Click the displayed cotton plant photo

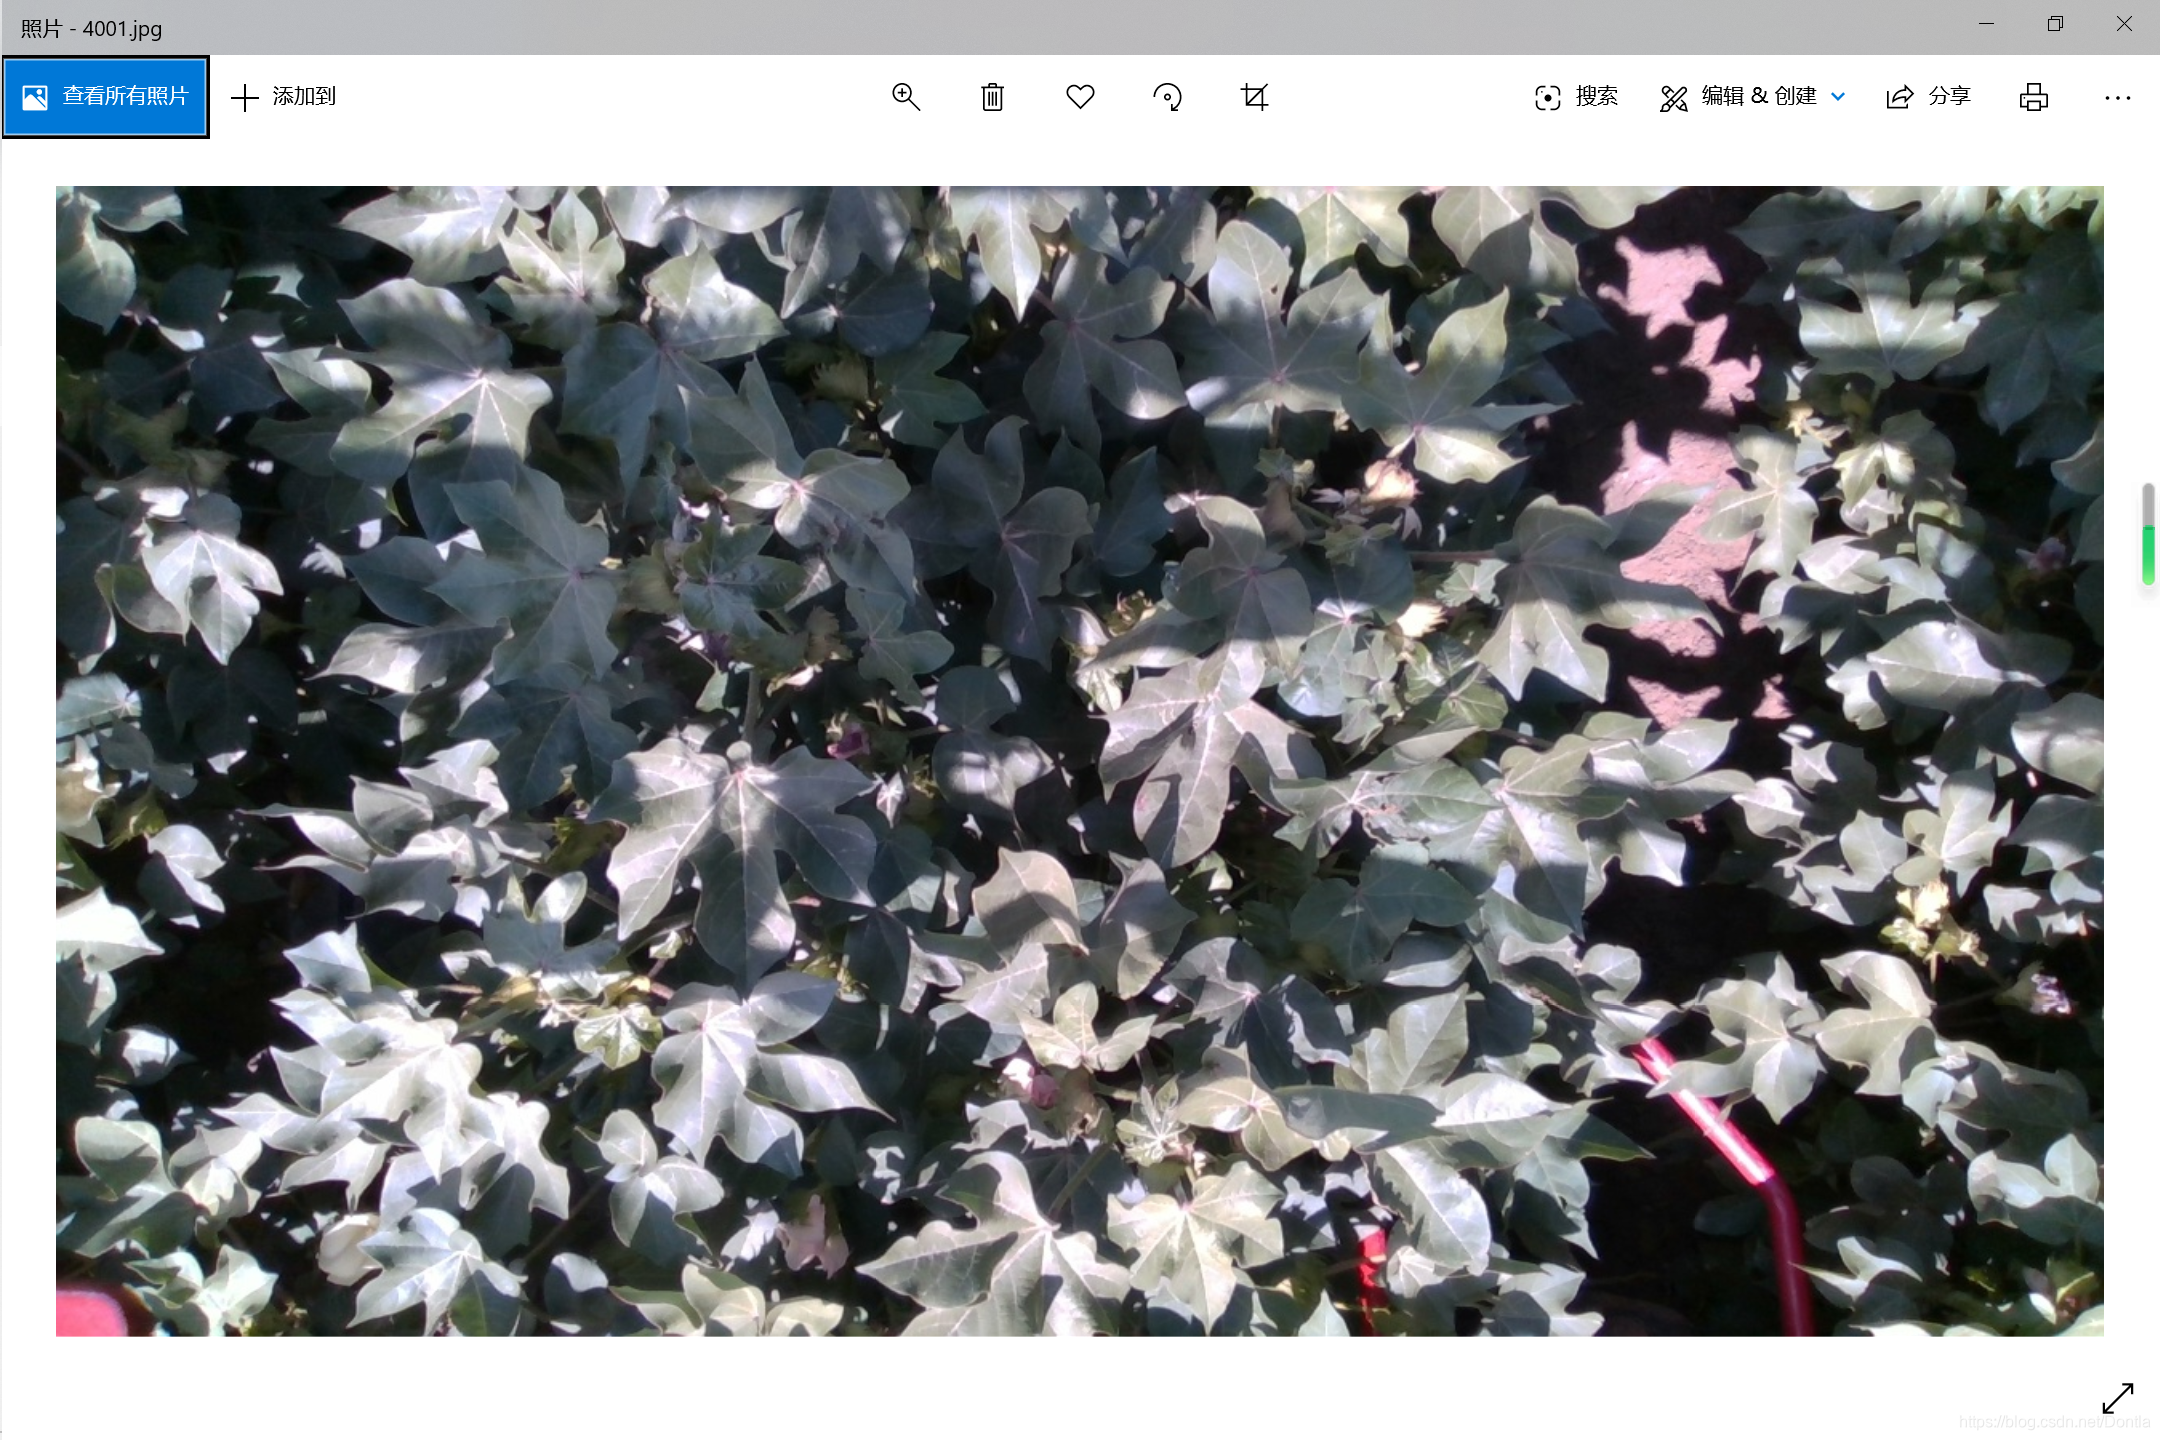(x=1079, y=760)
